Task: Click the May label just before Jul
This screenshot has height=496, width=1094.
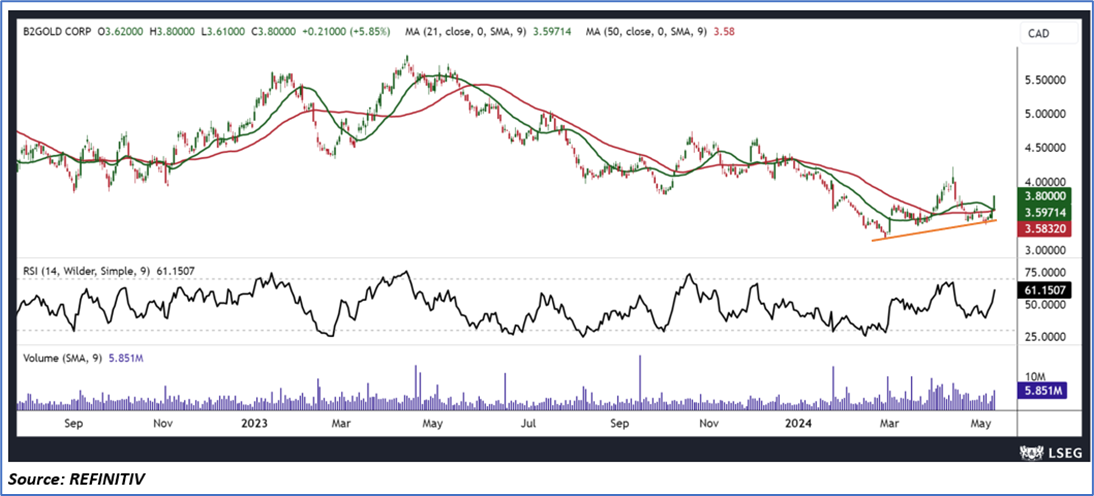Action: coord(434,423)
